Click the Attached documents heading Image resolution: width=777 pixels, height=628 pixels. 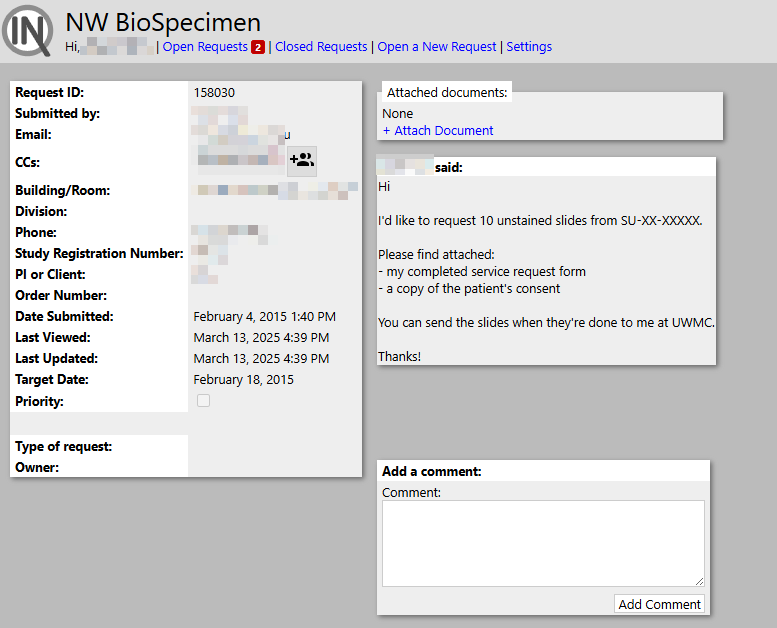click(x=447, y=93)
